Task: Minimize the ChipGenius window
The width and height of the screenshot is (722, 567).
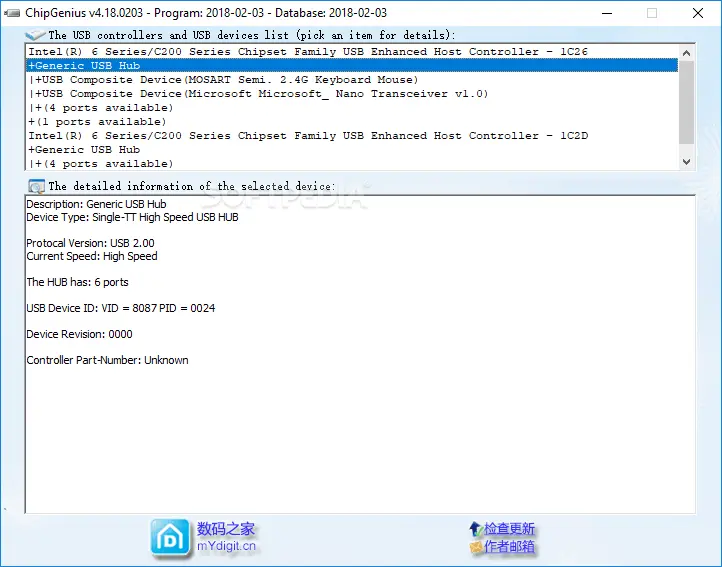Action: (x=605, y=13)
